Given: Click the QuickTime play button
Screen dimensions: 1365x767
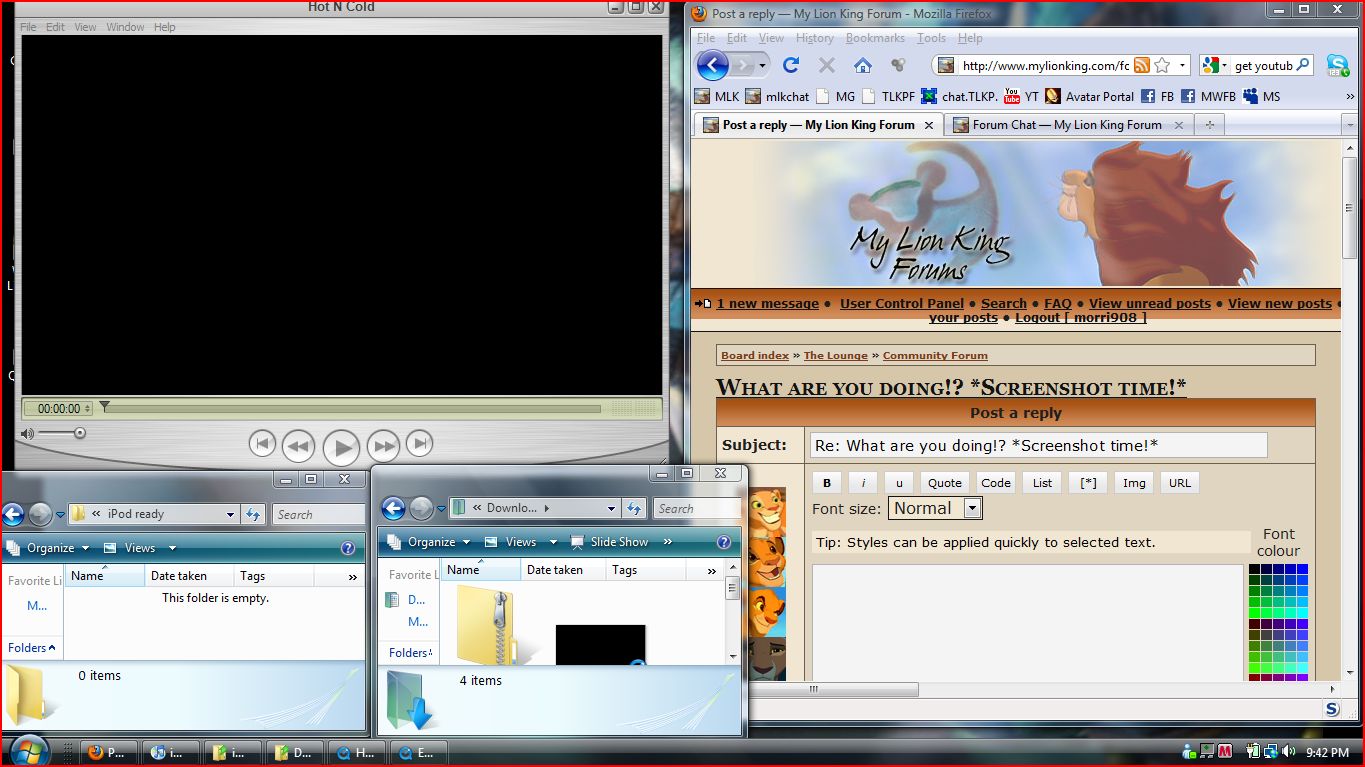Looking at the screenshot, I should click(x=341, y=447).
